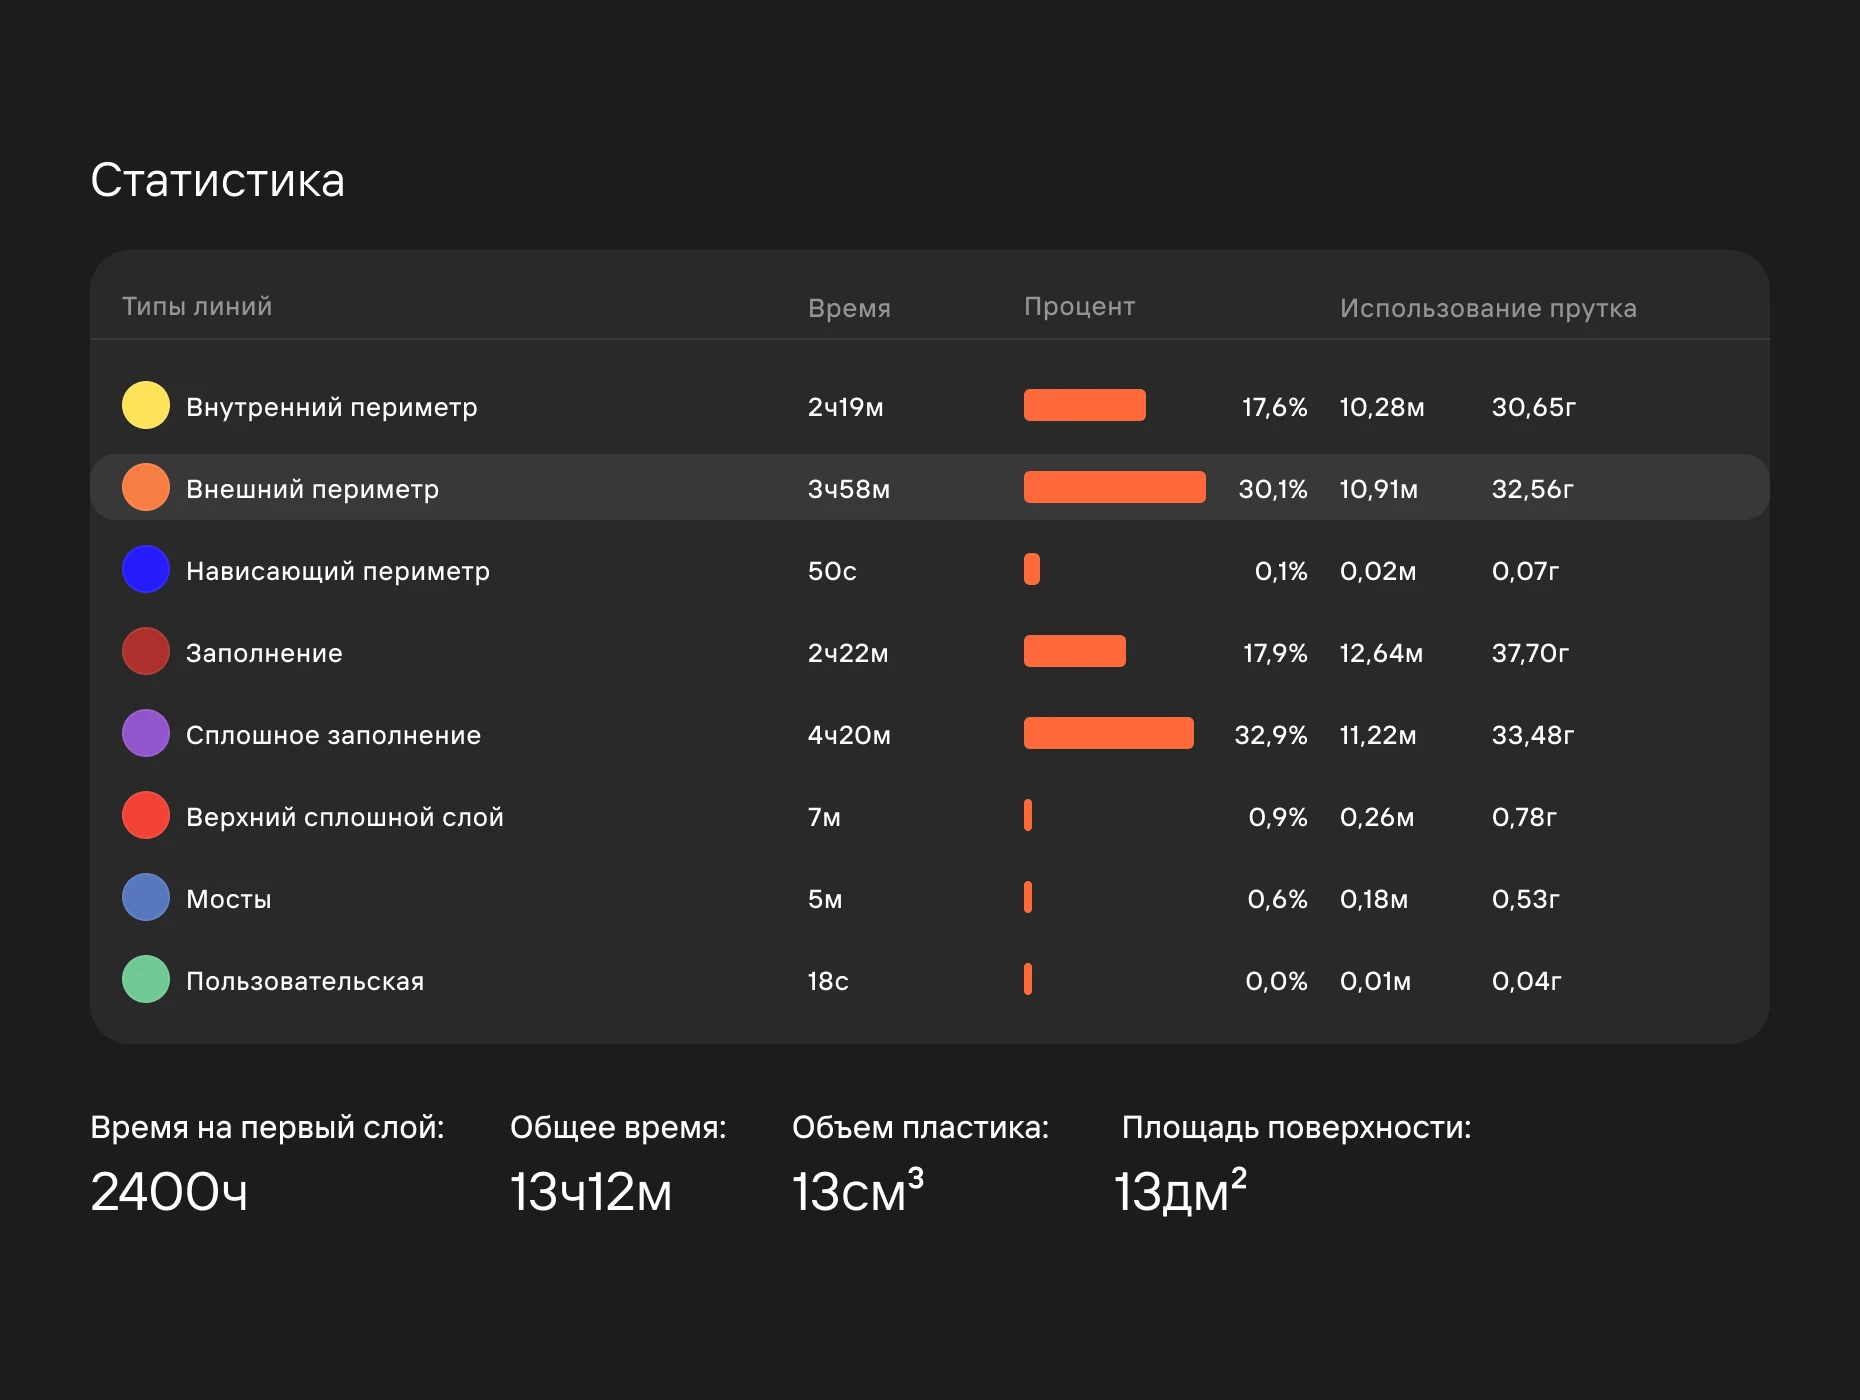Click the filament weight 33,48г
The image size is (1860, 1400).
click(1533, 735)
